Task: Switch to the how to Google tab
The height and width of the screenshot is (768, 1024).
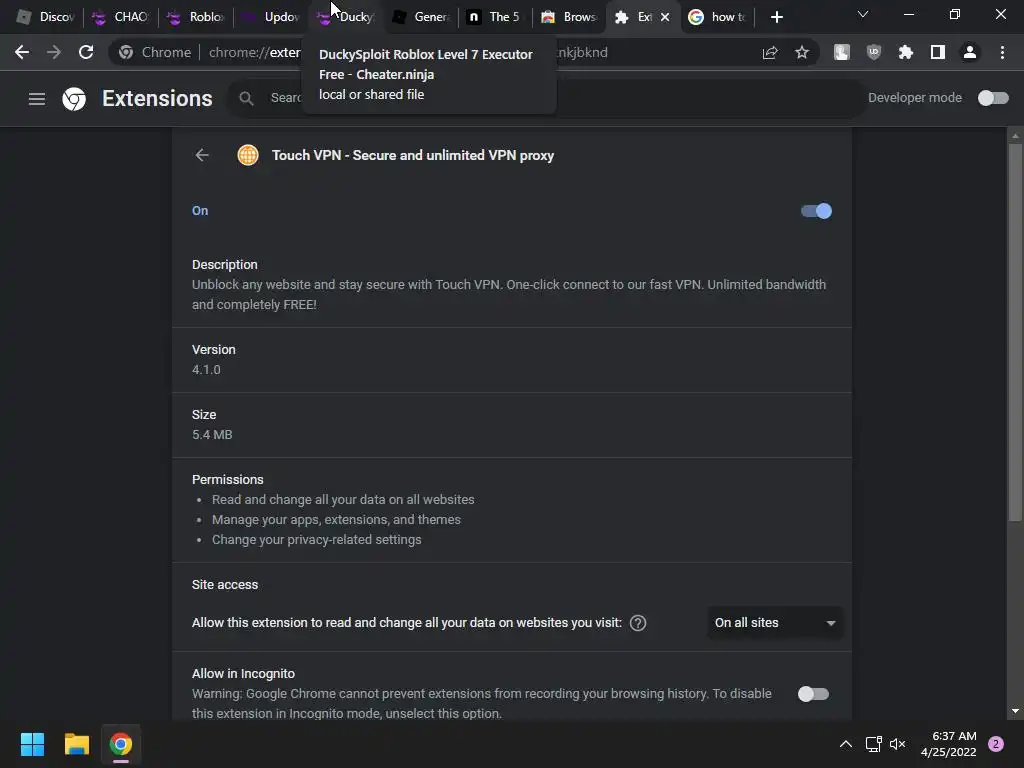Action: click(x=718, y=17)
